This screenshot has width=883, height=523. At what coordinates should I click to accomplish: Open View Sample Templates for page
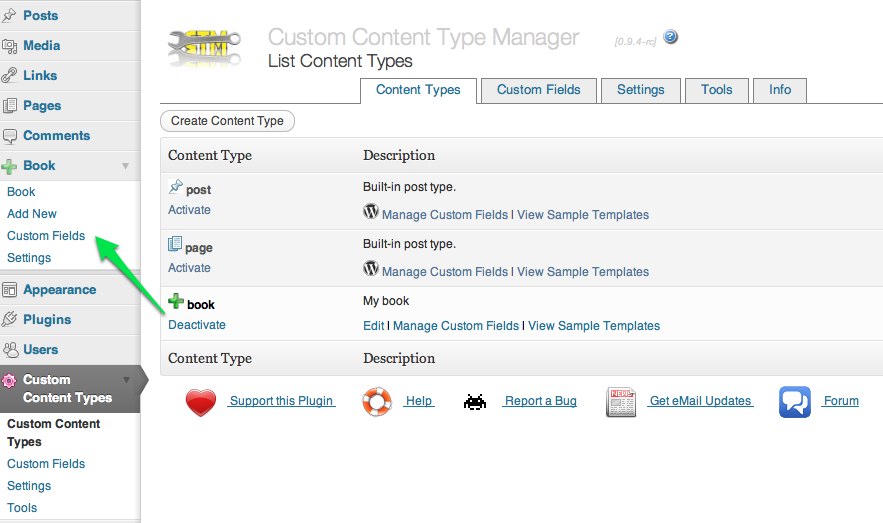point(583,272)
